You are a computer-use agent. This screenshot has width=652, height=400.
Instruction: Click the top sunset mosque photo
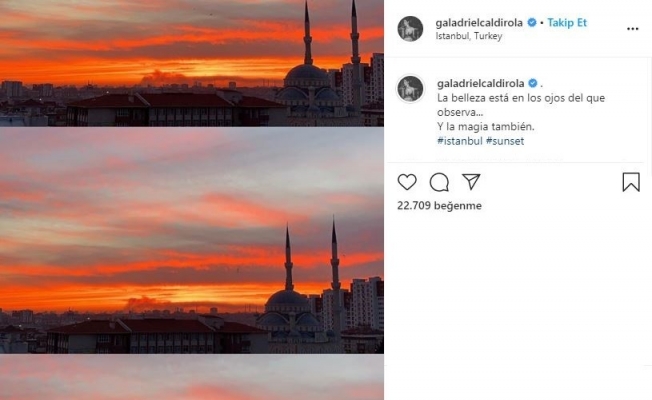(x=192, y=63)
